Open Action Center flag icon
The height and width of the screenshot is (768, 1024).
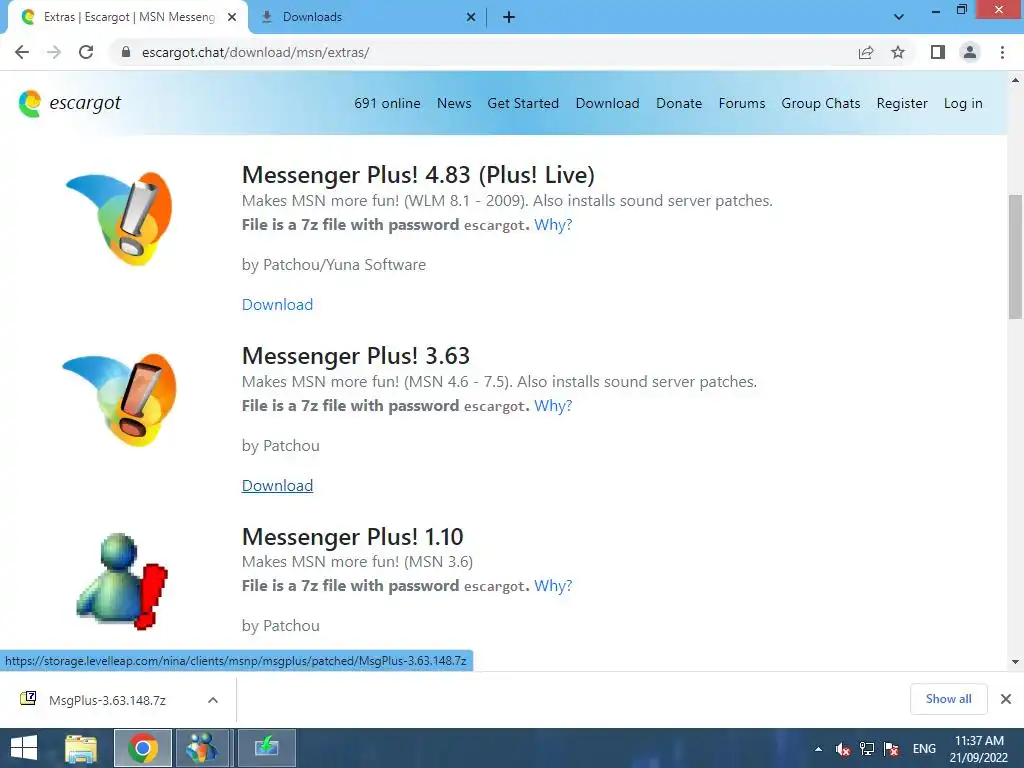tap(891, 749)
